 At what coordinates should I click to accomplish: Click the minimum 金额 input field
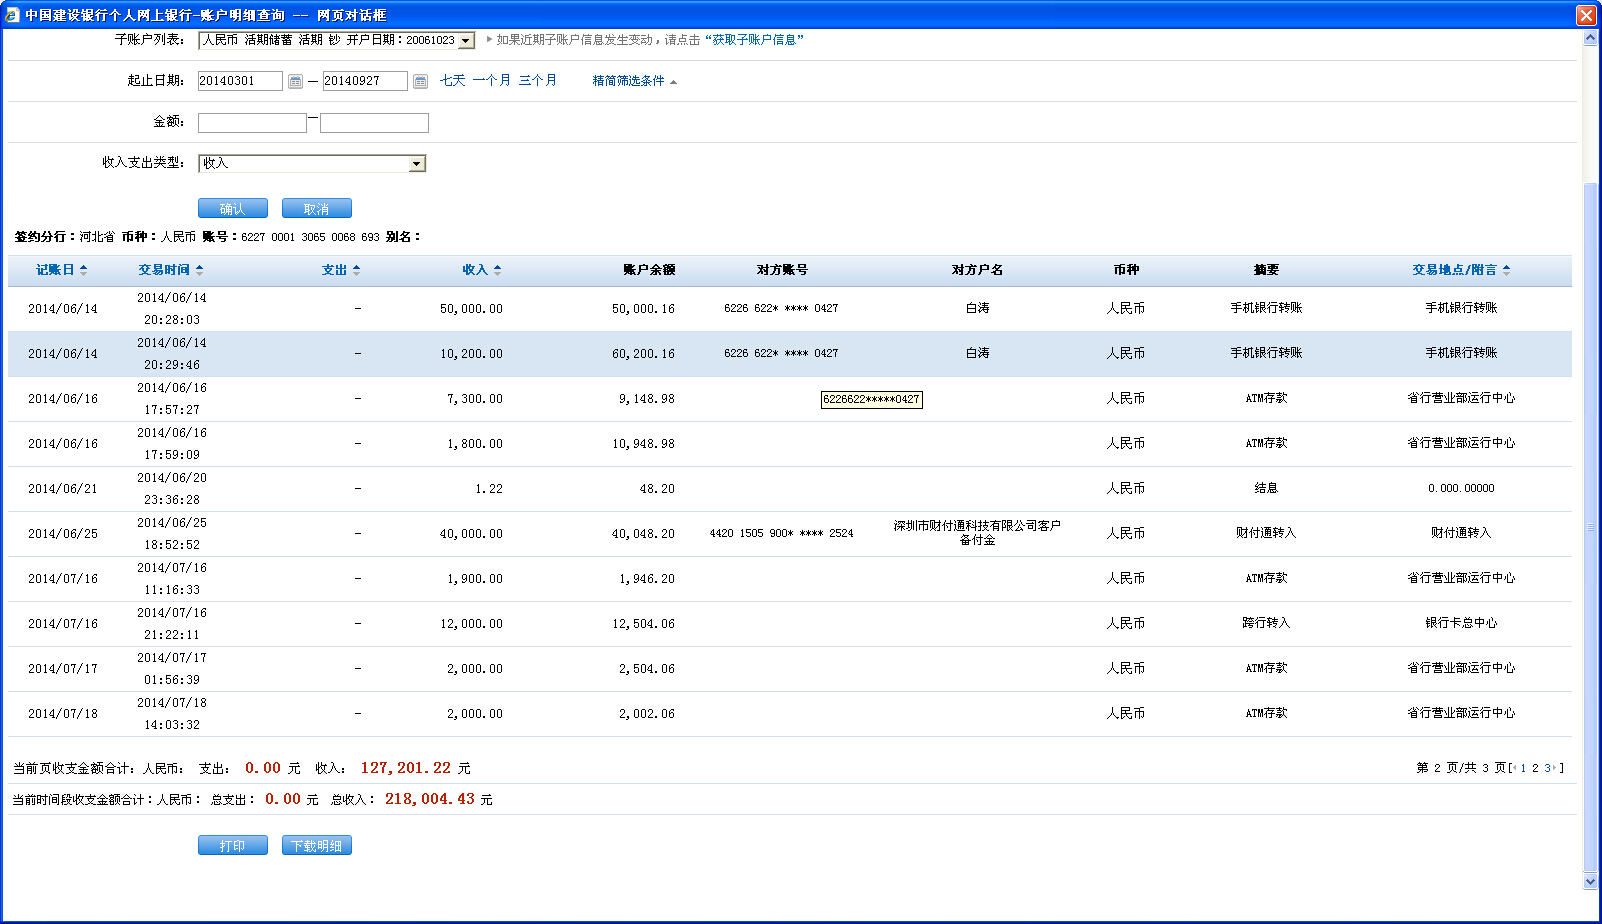252,123
